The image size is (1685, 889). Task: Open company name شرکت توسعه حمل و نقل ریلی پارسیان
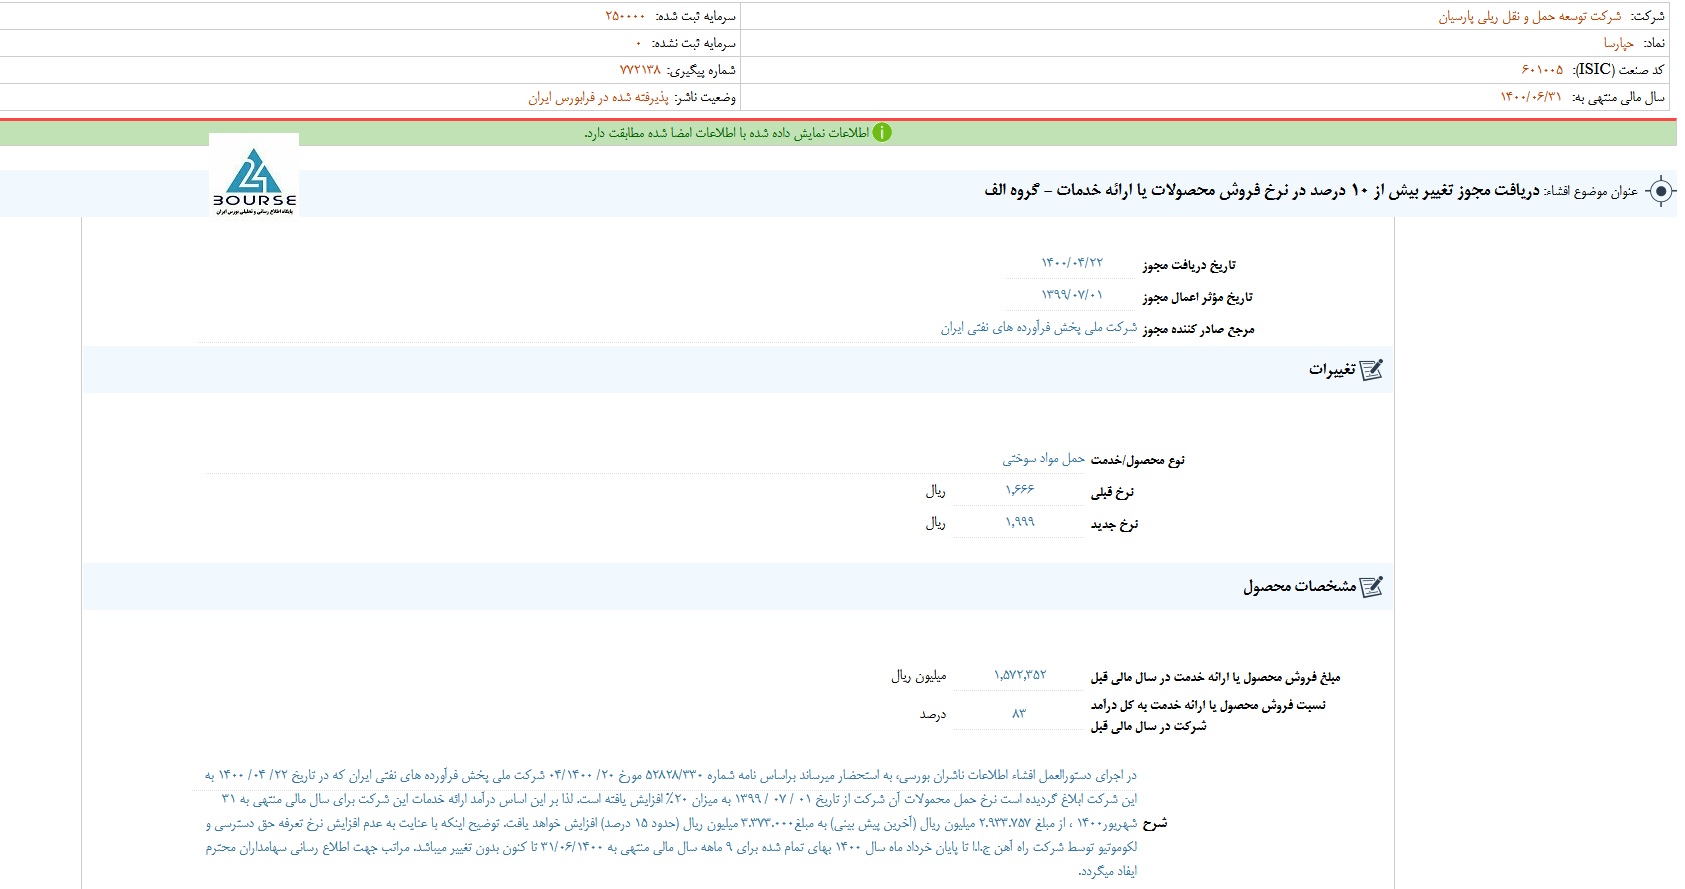(x=1529, y=17)
